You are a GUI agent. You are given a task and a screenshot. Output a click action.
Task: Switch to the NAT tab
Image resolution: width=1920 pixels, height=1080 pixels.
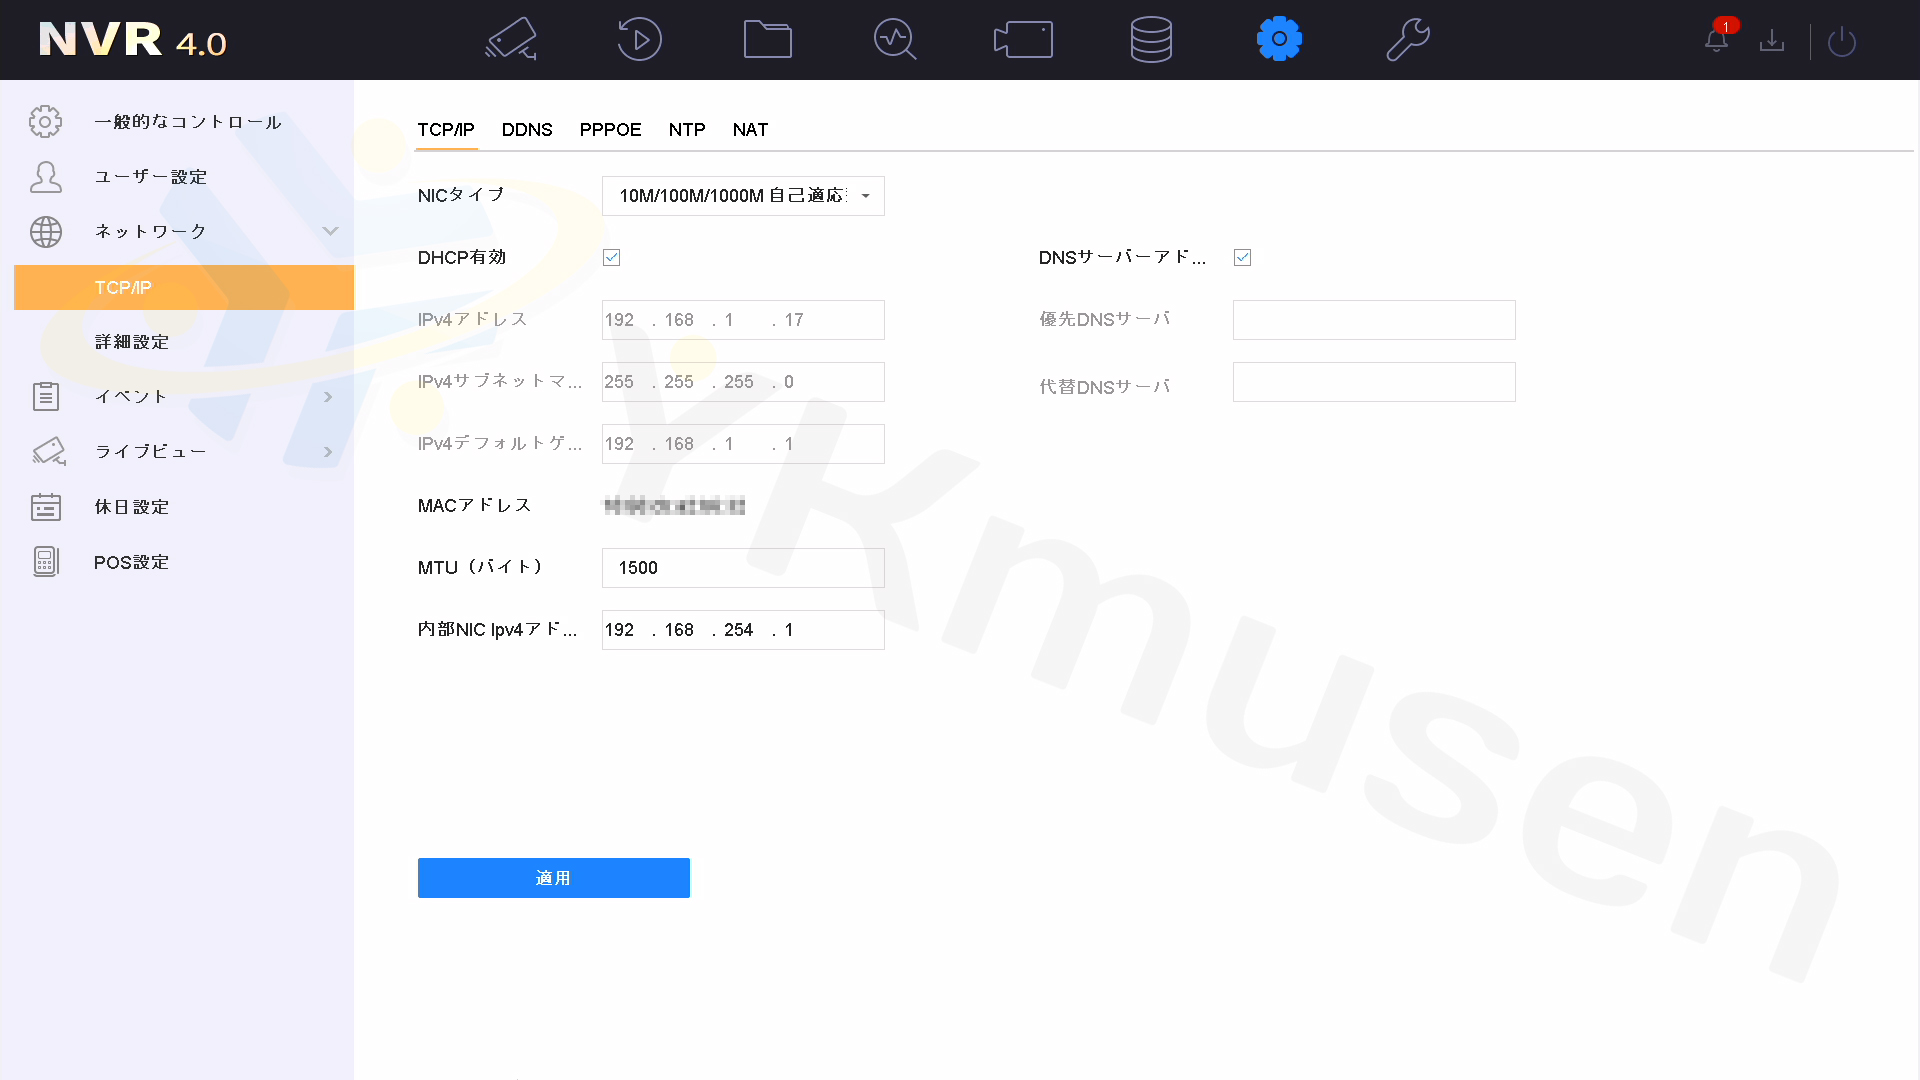coord(750,130)
